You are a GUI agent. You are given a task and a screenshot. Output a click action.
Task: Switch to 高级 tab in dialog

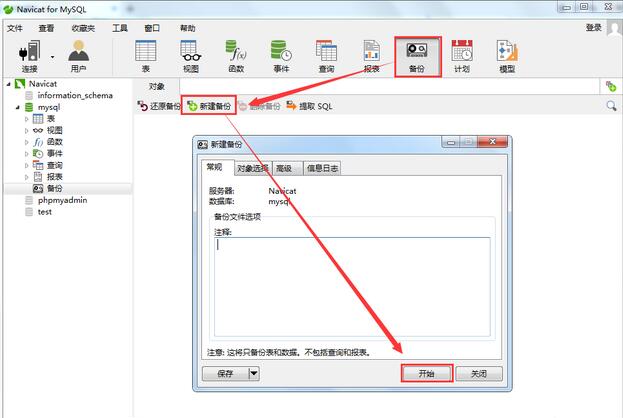click(x=287, y=168)
